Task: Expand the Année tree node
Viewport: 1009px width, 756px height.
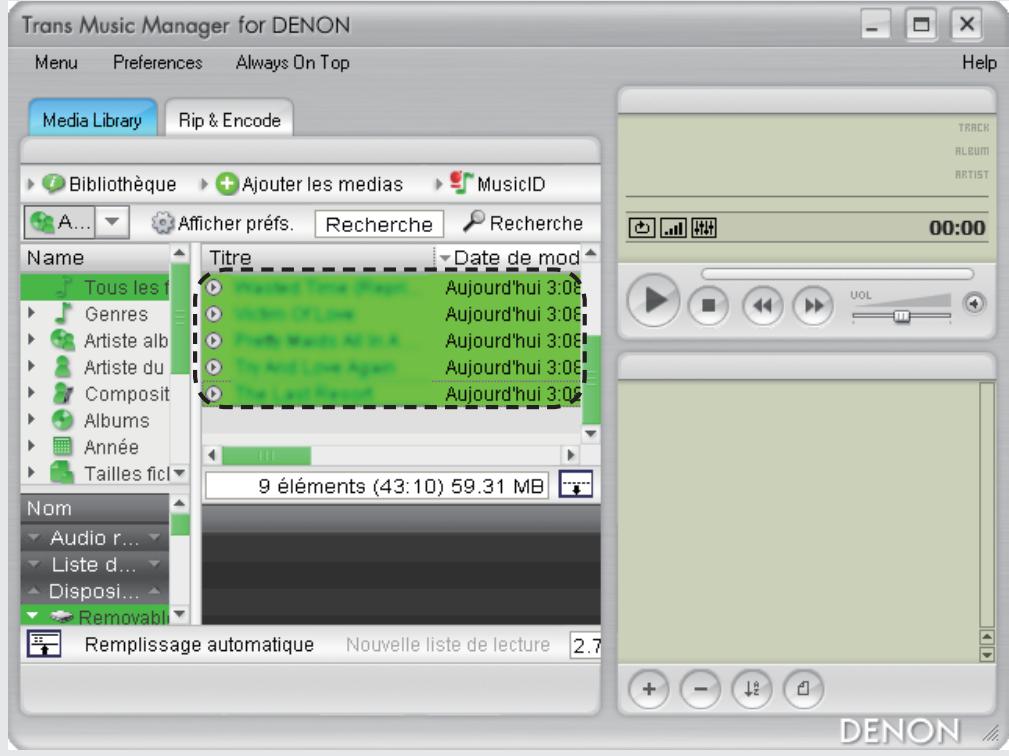Action: 31,446
